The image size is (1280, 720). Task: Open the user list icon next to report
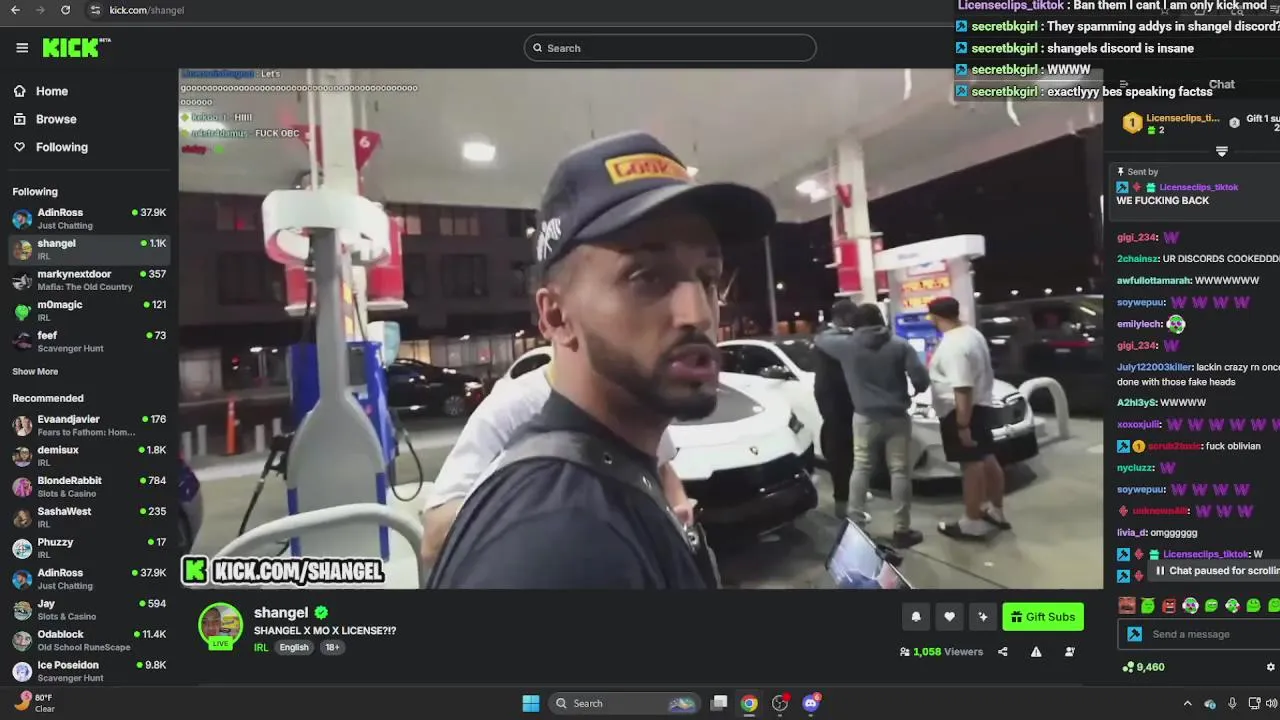click(x=1070, y=652)
